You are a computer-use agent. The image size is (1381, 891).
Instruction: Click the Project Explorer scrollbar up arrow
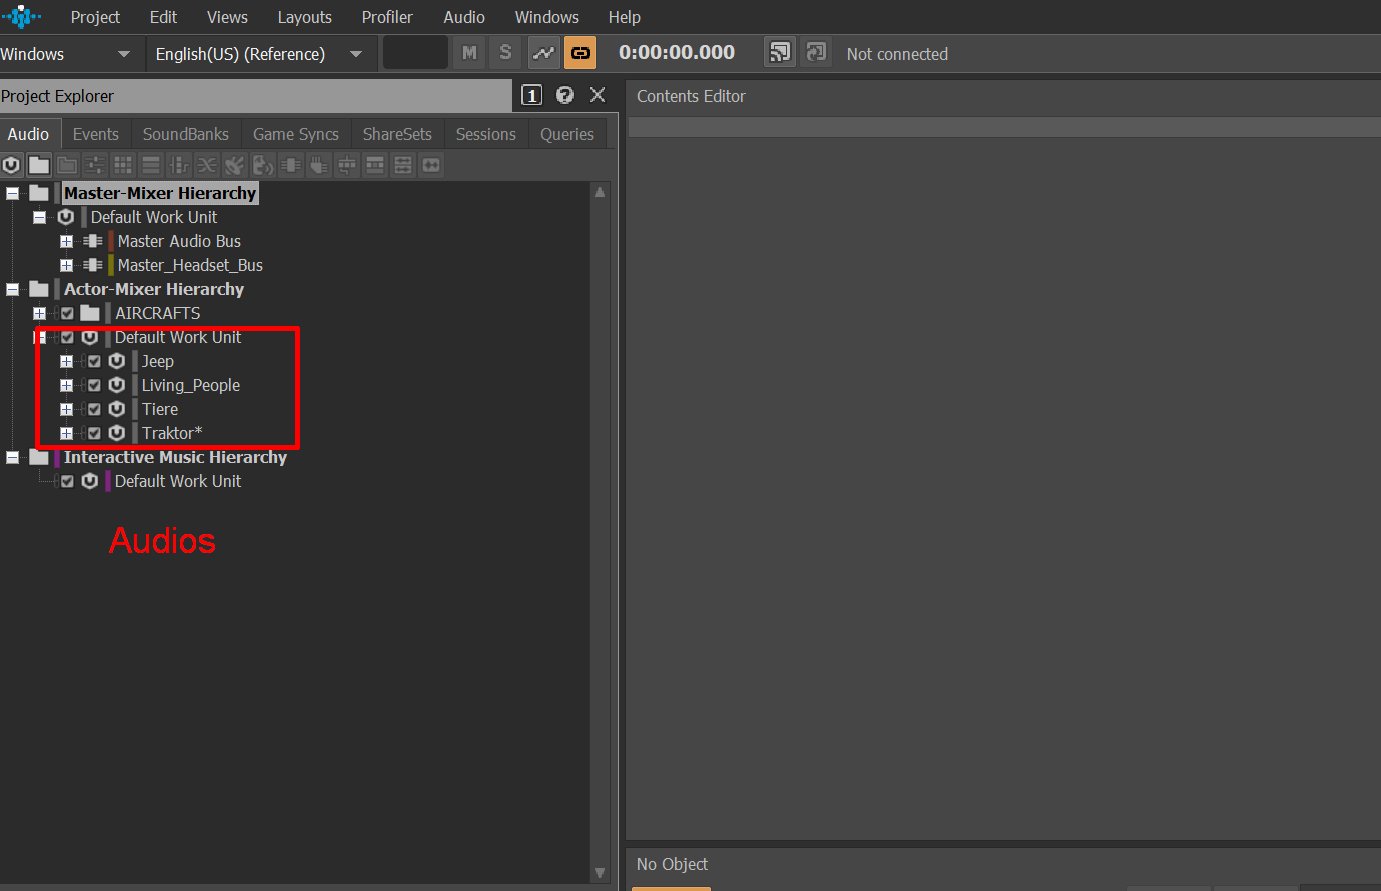point(600,192)
